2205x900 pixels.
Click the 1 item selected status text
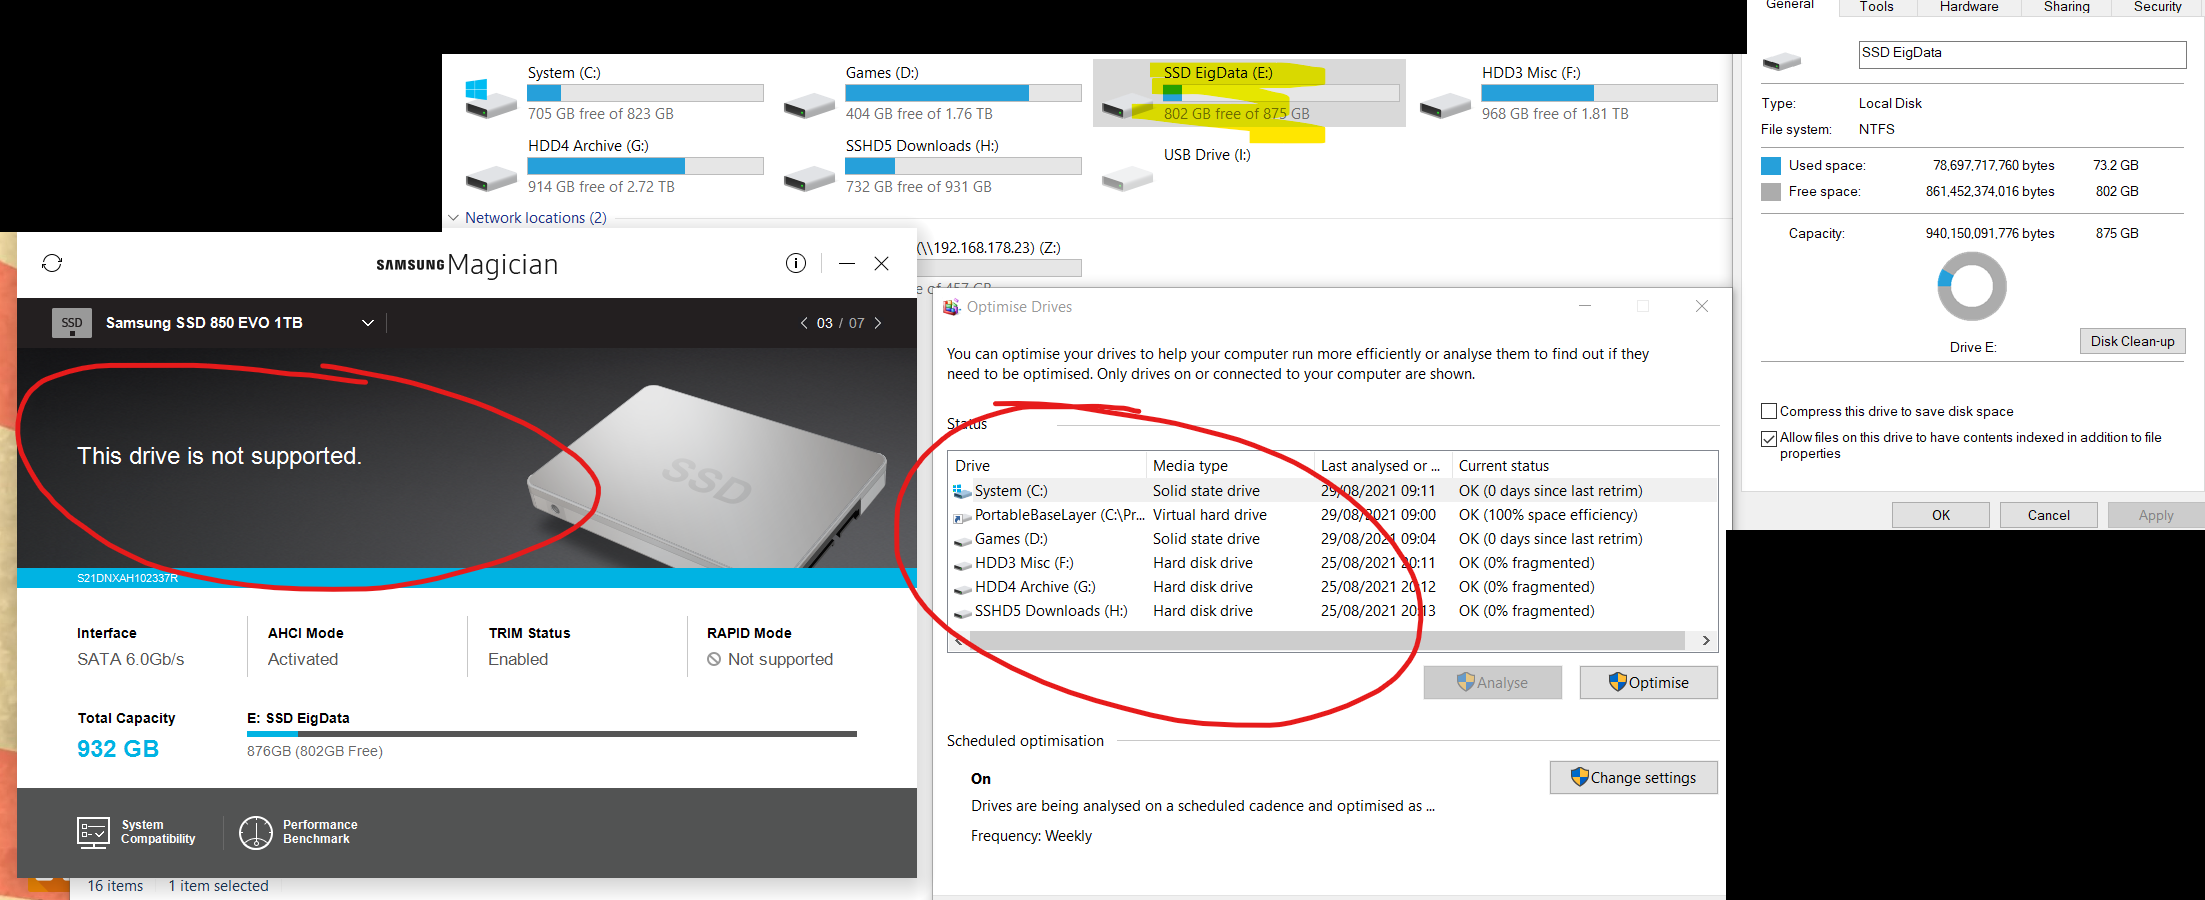click(x=218, y=886)
